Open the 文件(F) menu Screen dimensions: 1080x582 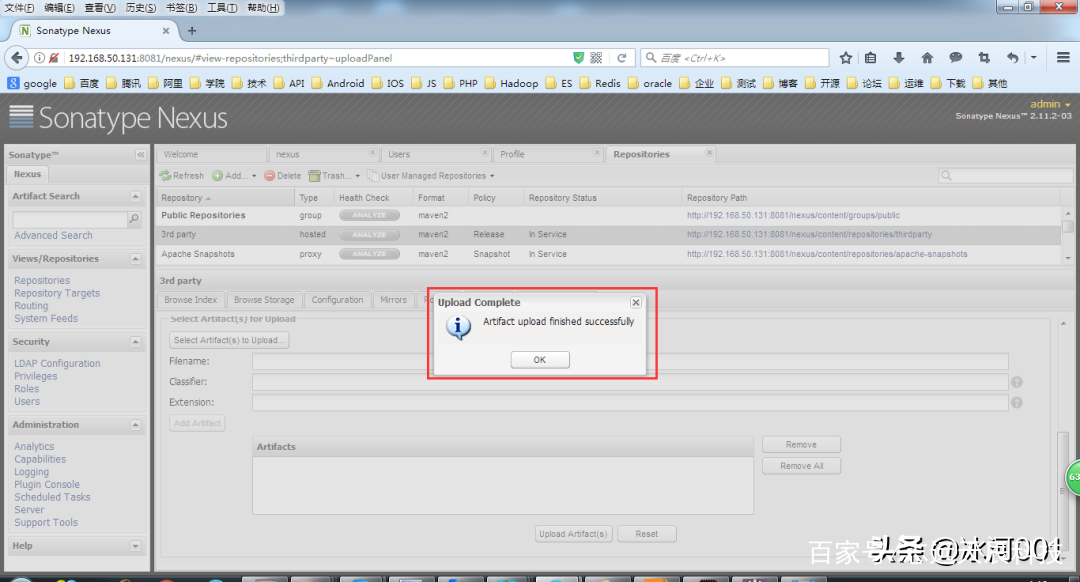19,8
